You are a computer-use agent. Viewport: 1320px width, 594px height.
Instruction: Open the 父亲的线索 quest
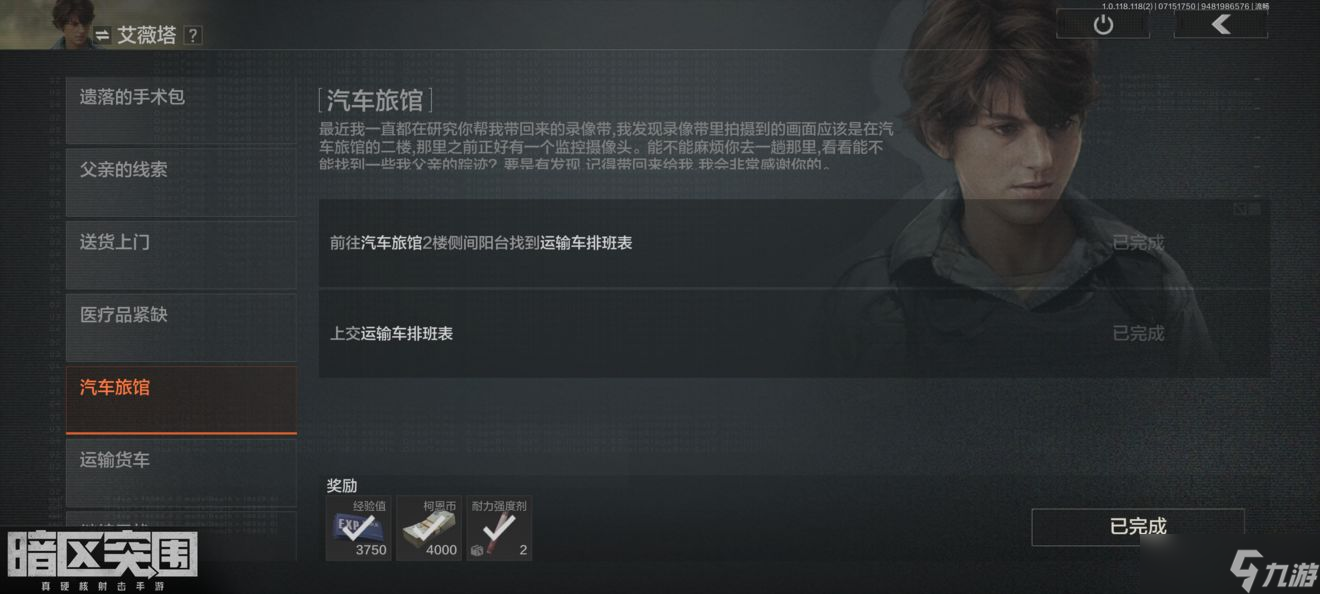181,182
